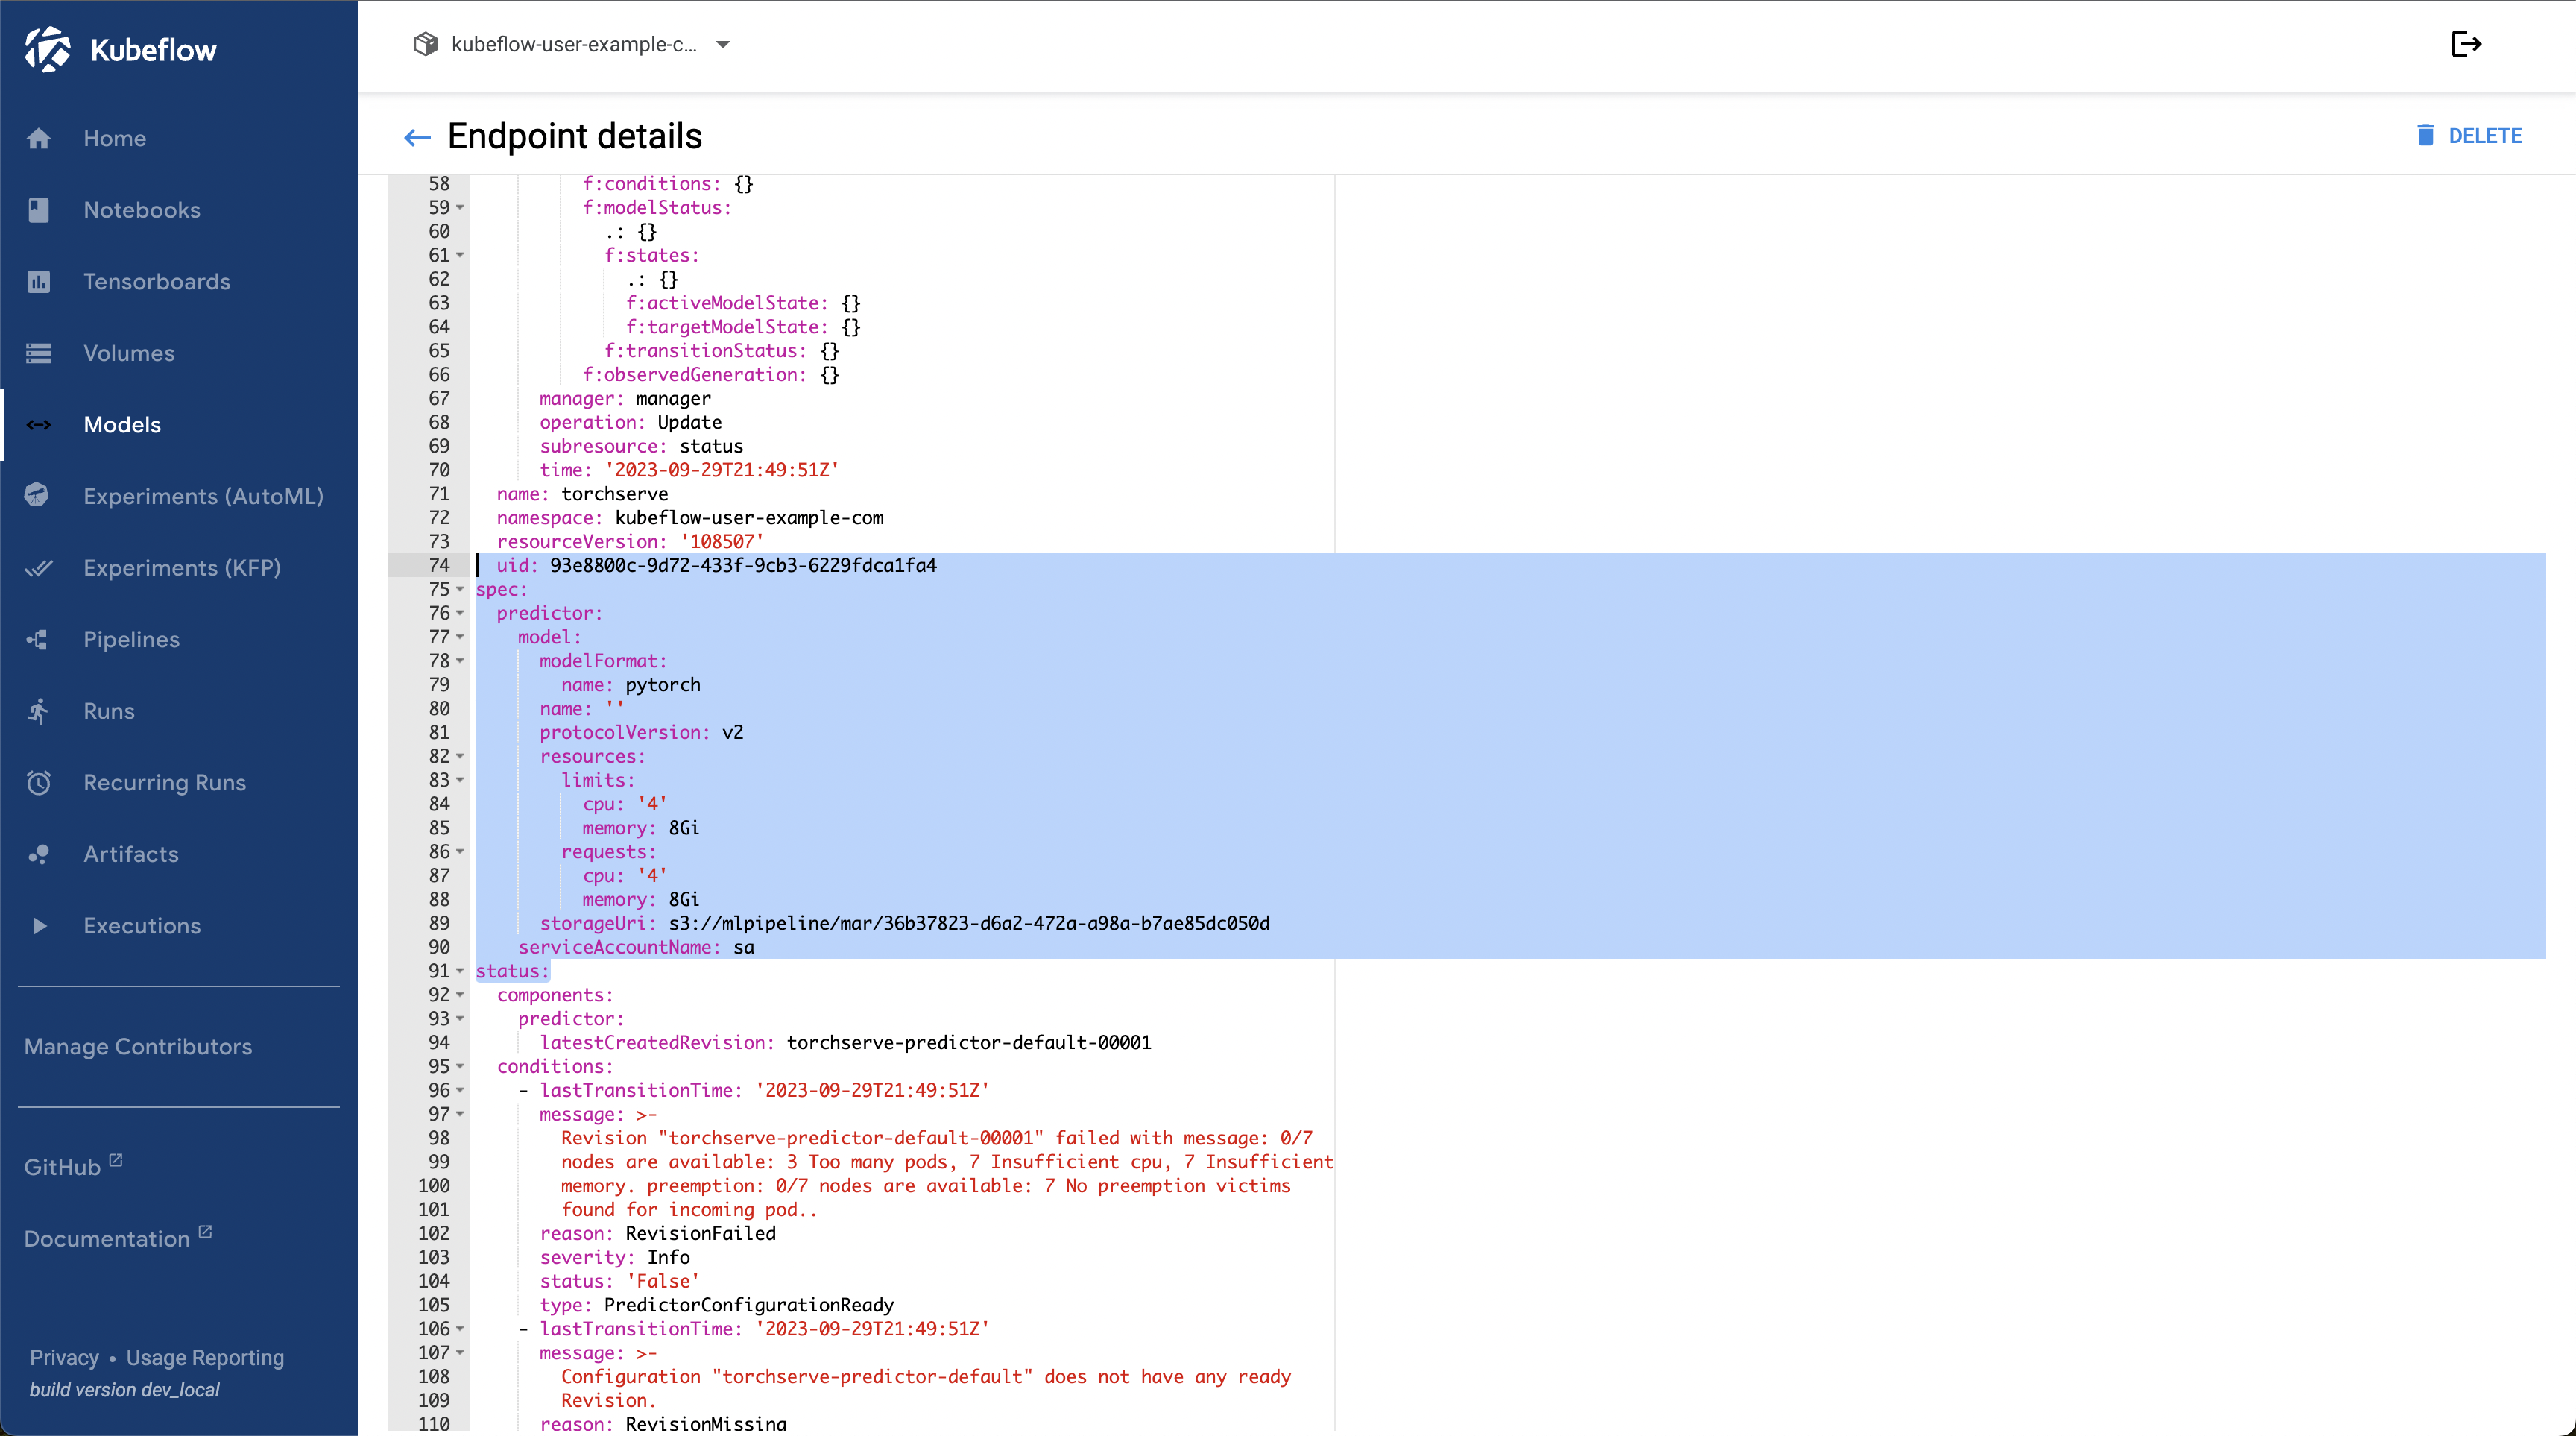This screenshot has width=2576, height=1436.
Task: Open Experiments (AutoML) menu item
Action: pos(203,497)
